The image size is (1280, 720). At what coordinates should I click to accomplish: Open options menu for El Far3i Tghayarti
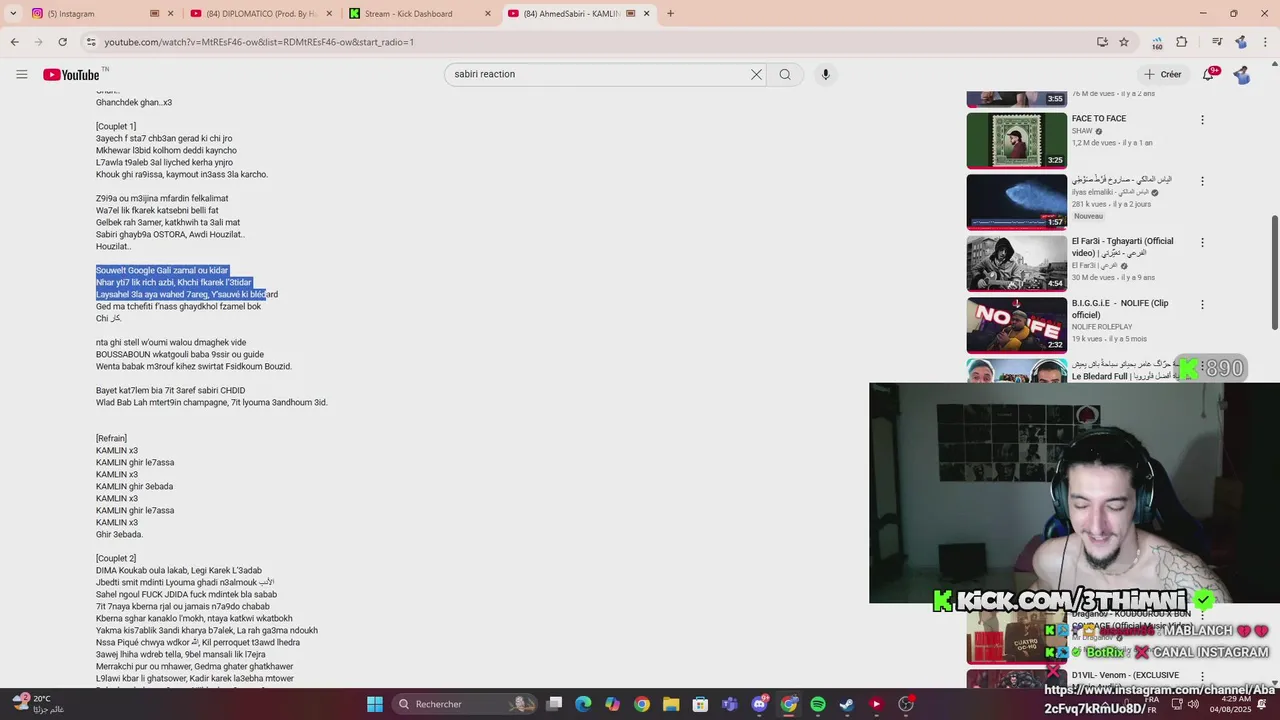coord(1202,242)
